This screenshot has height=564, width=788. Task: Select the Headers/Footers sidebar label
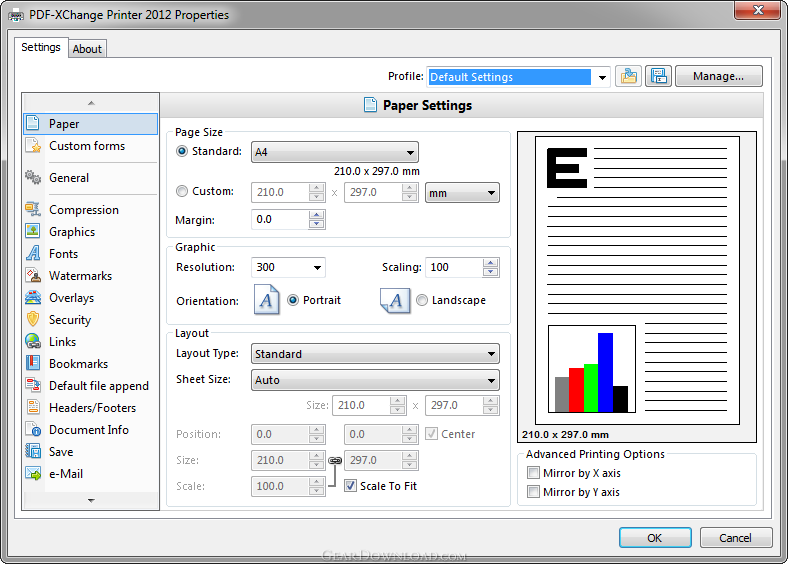pyautogui.click(x=92, y=408)
